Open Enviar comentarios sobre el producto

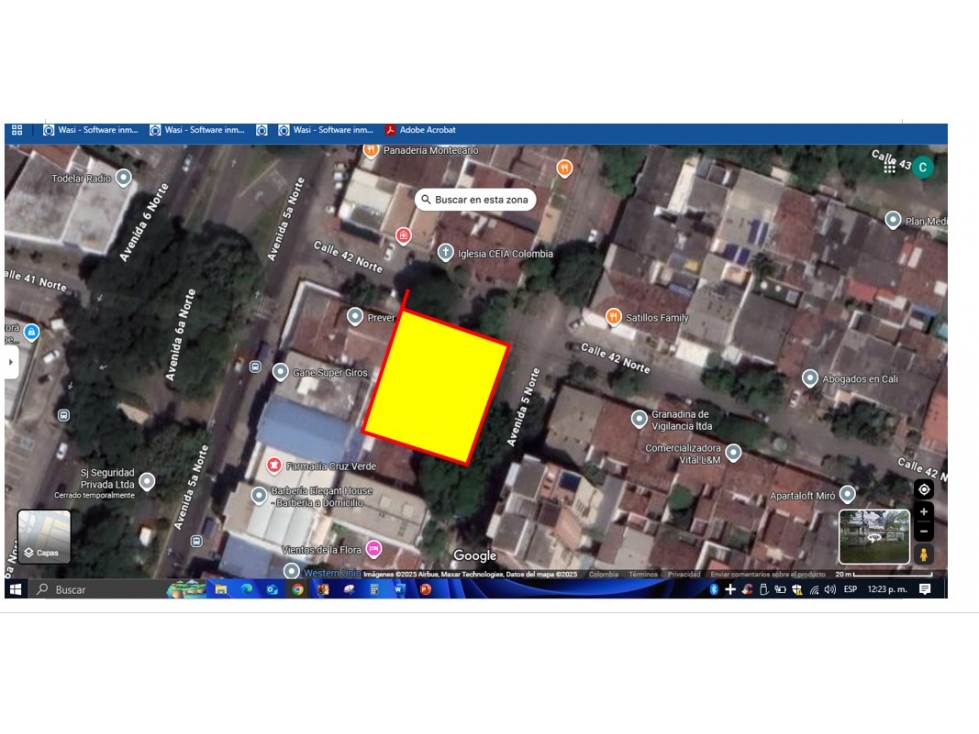click(767, 574)
